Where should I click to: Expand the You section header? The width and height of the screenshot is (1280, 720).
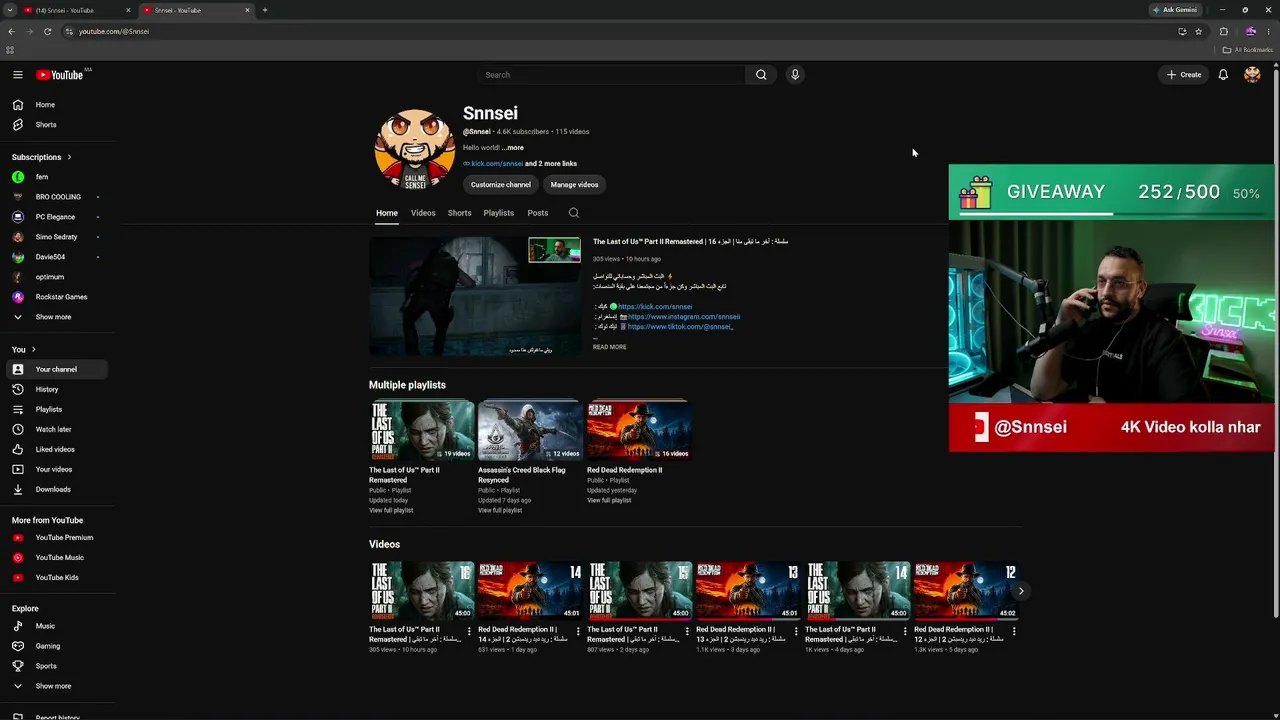coord(24,349)
